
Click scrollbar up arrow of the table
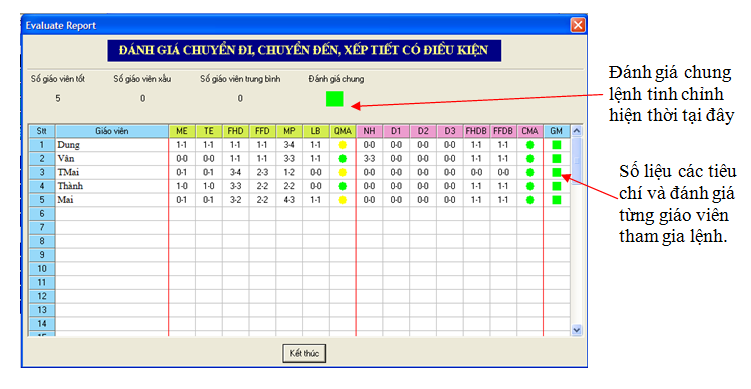coord(577,131)
